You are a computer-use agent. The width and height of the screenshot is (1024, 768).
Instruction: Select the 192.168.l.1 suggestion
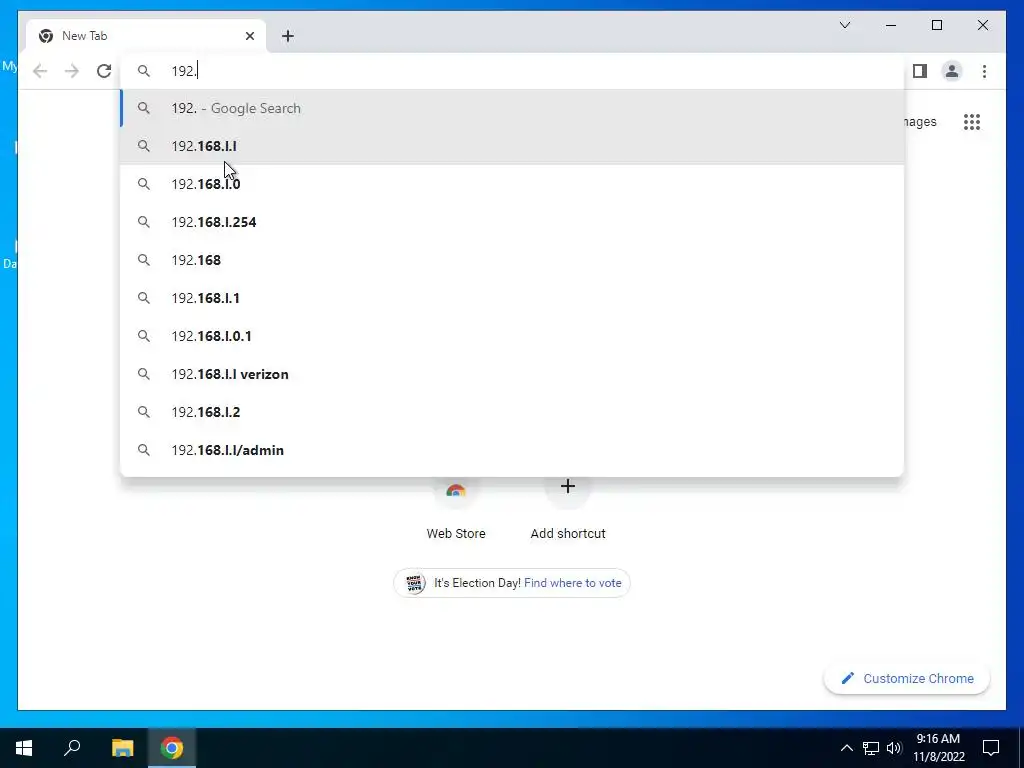tap(513, 298)
